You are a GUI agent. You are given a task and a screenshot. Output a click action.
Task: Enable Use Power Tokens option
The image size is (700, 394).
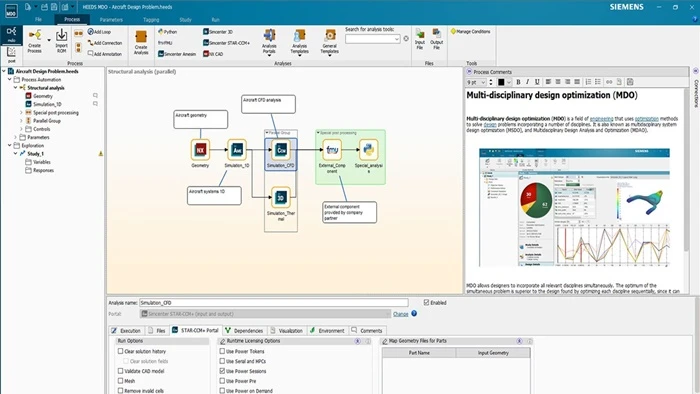222,351
